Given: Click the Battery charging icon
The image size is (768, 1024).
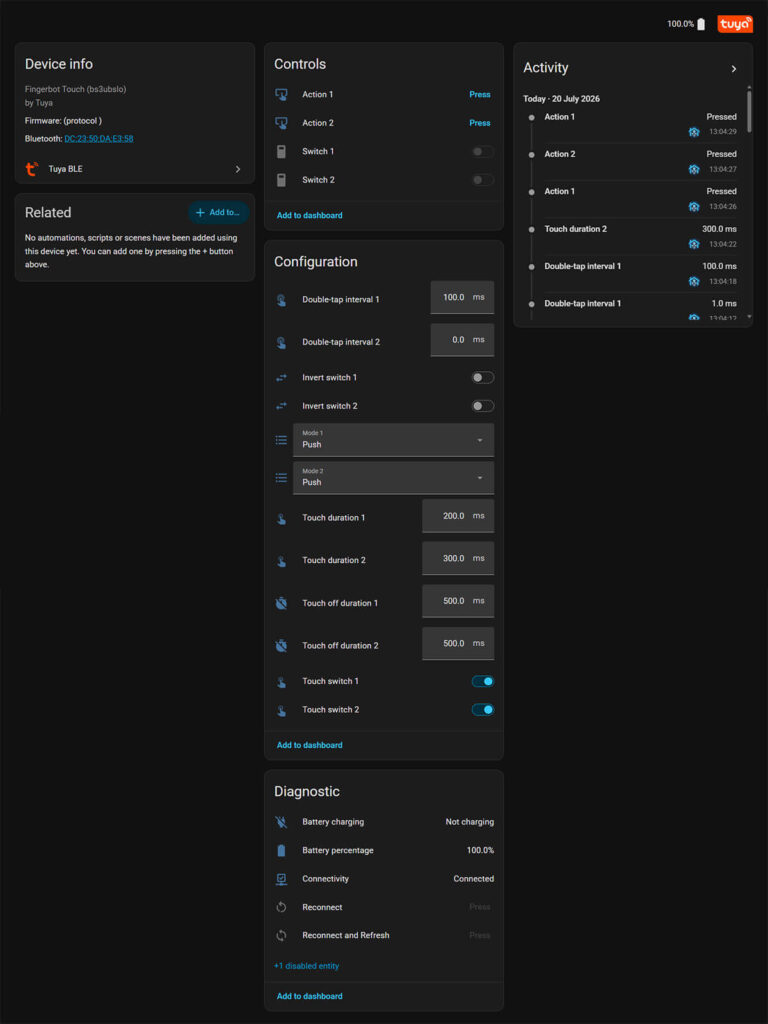Looking at the screenshot, I should (x=281, y=822).
